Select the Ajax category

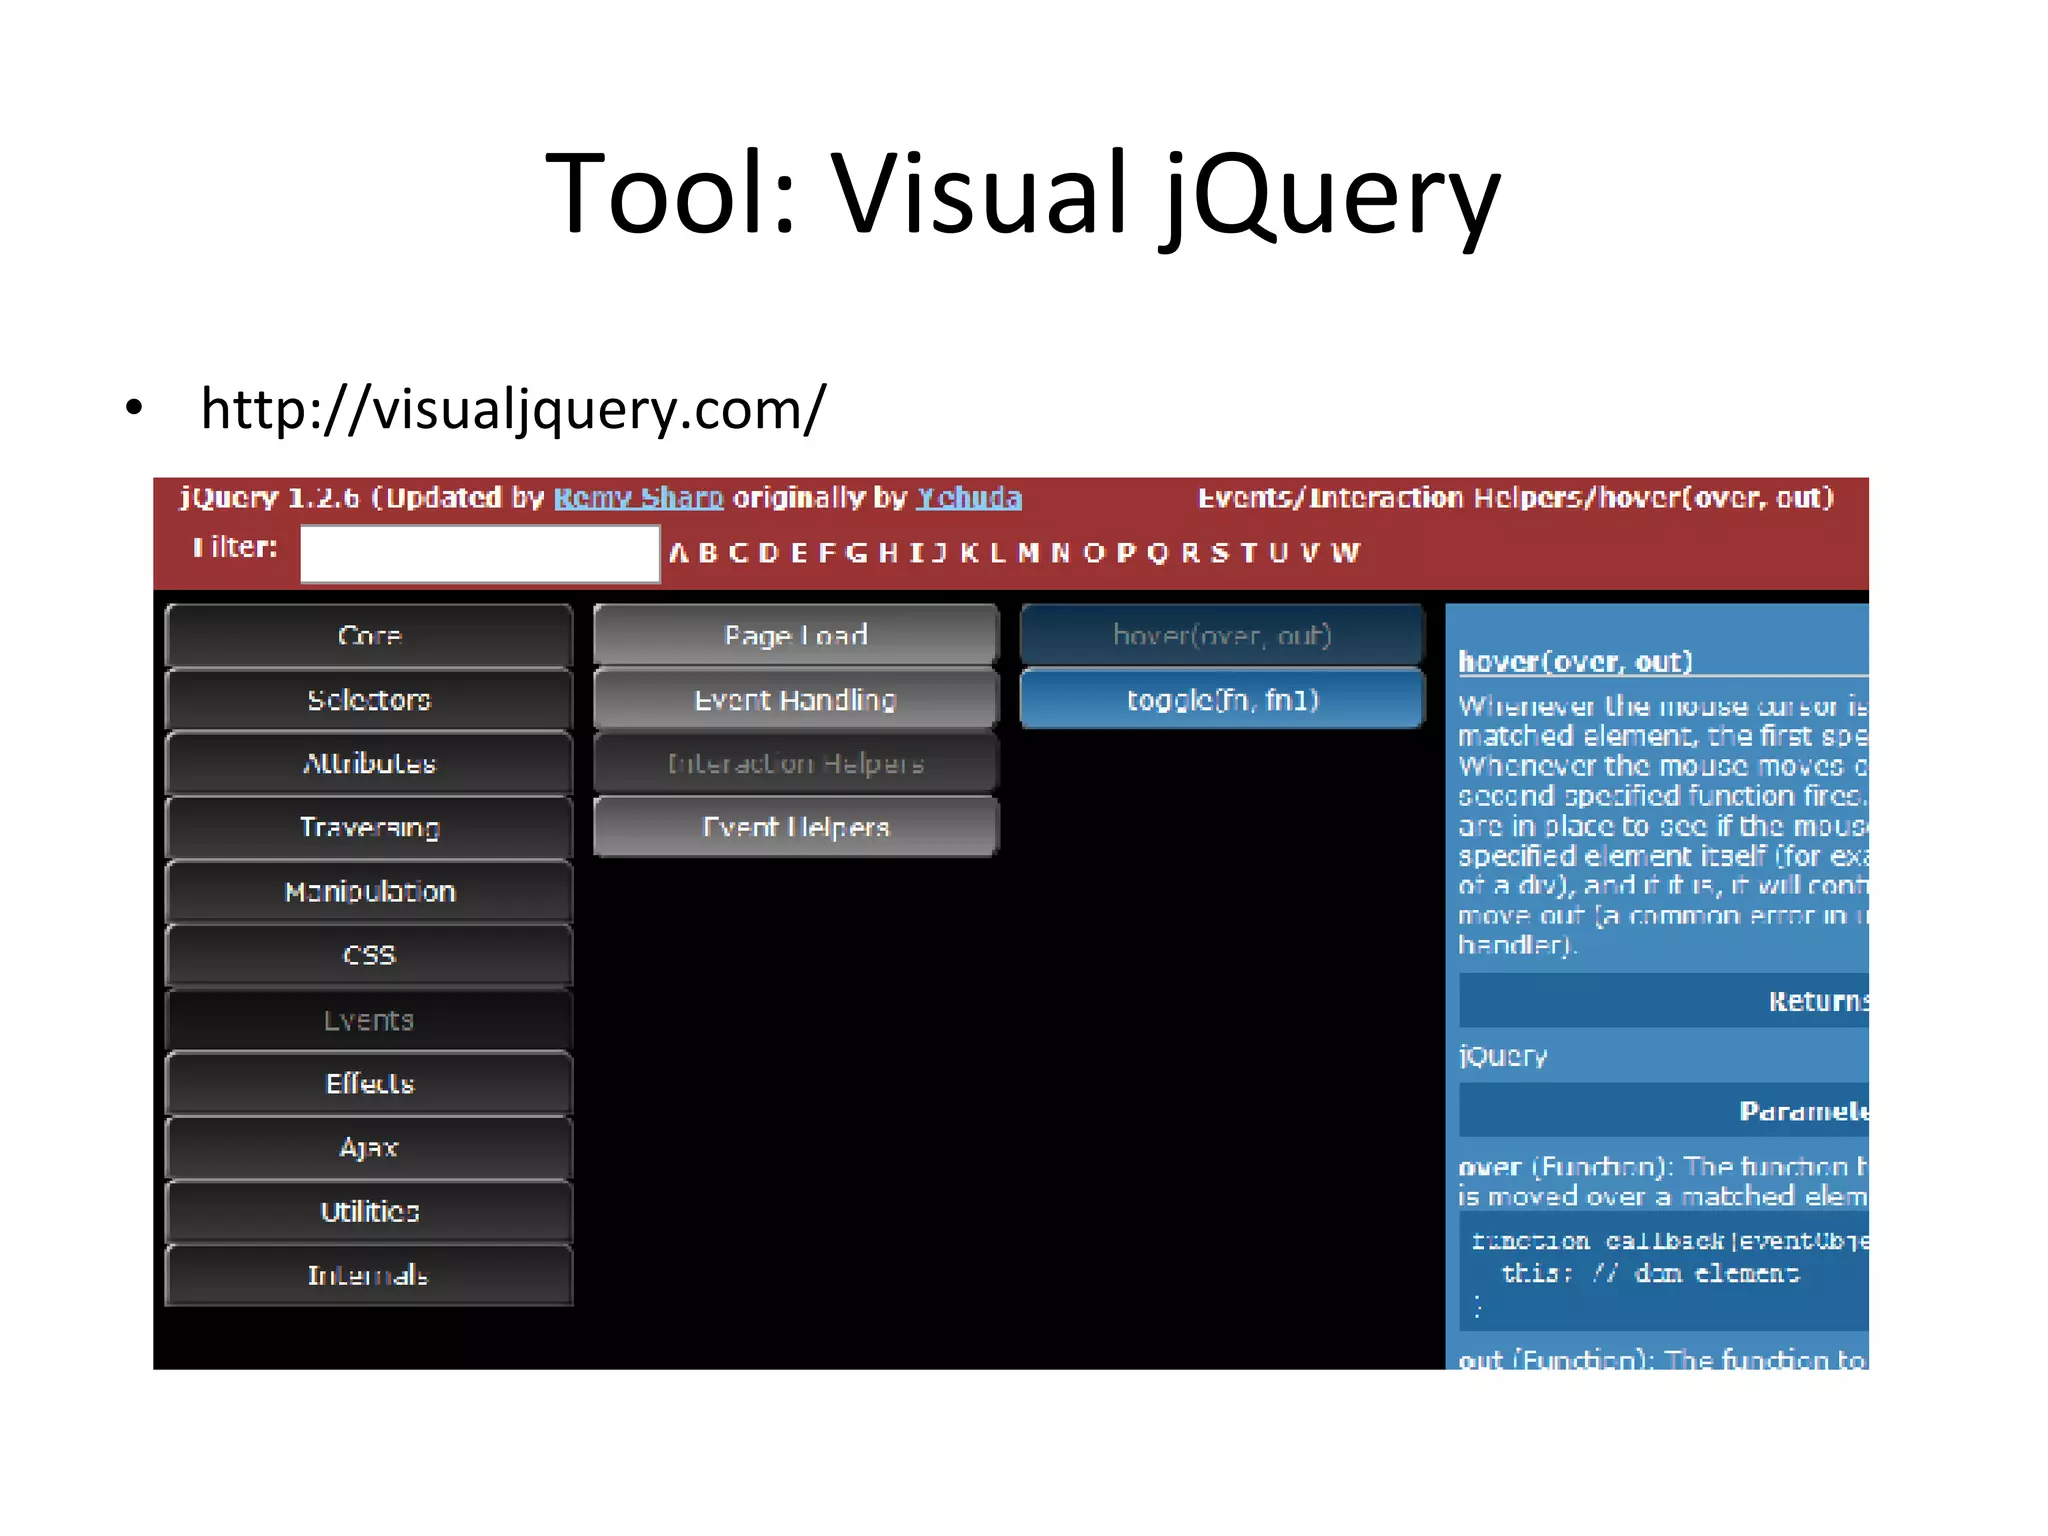point(369,1148)
